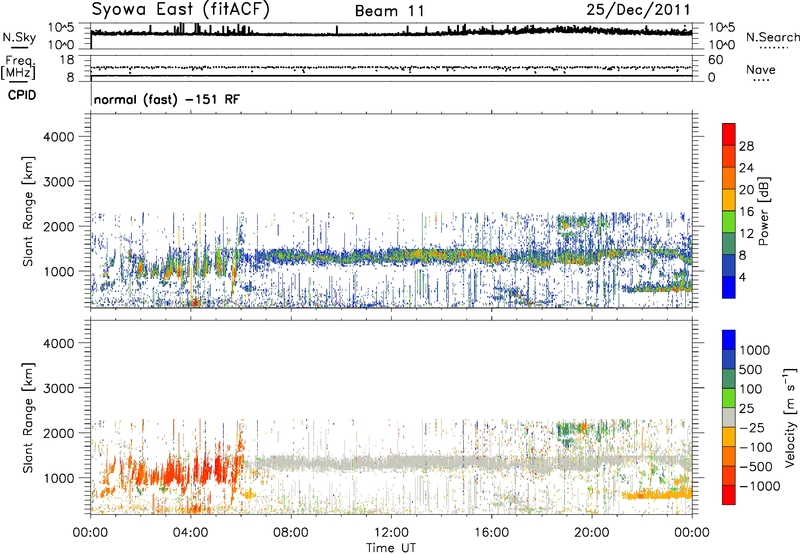Click Power colorbar light green segment 12 to 16
This screenshot has width=800, height=554.
729,221
